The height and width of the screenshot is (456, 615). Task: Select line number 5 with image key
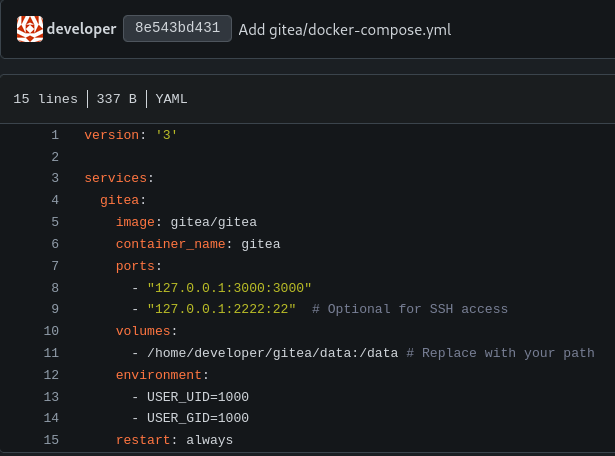click(x=55, y=222)
